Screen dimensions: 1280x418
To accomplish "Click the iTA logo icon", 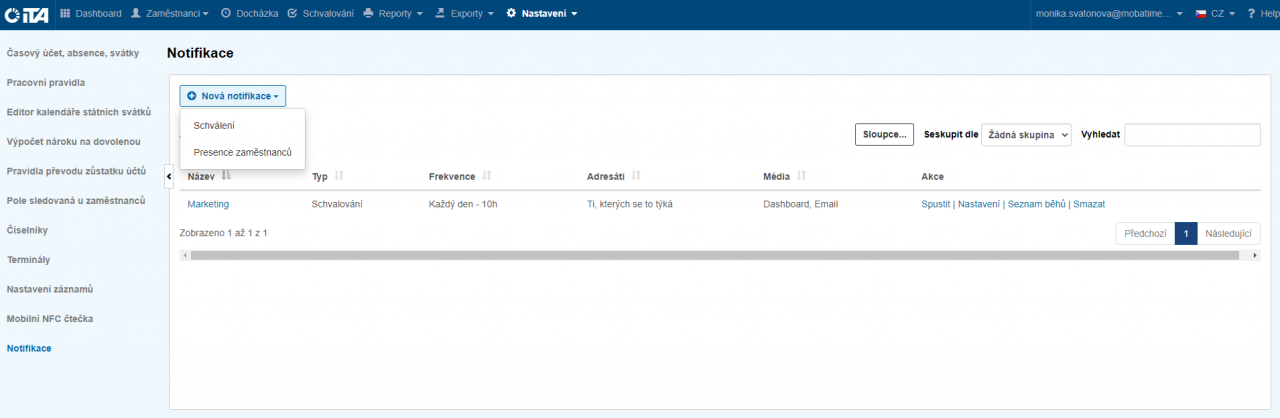I will (27, 14).
